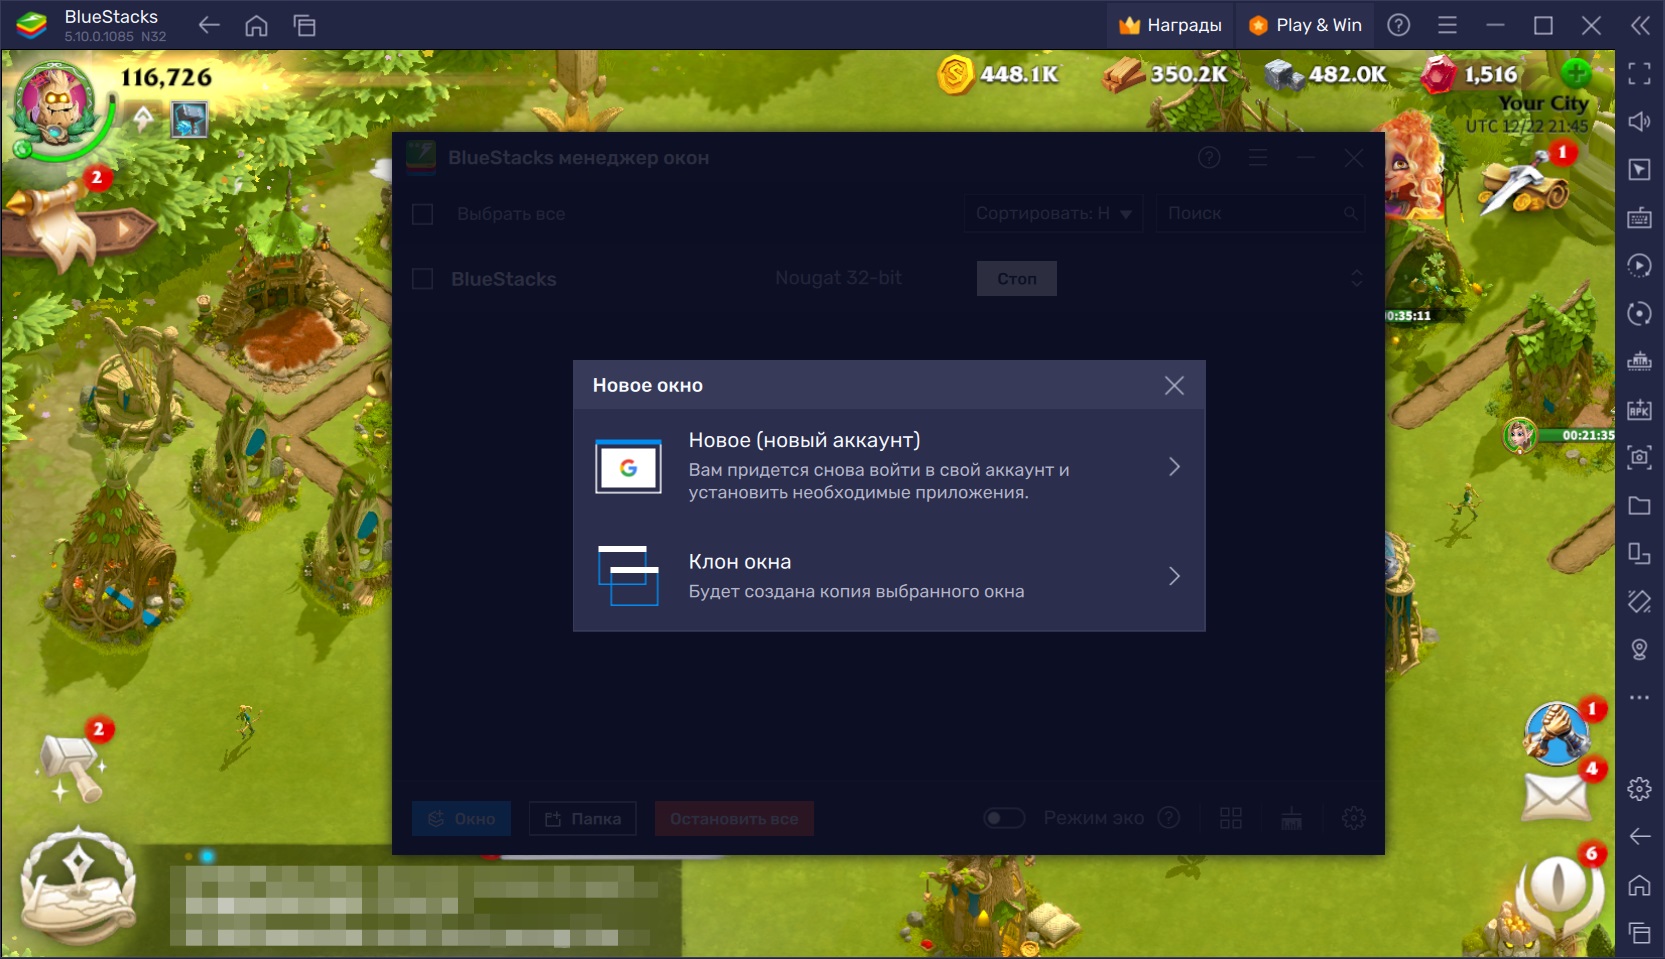Open media folder icon in sidebar

tap(1639, 505)
